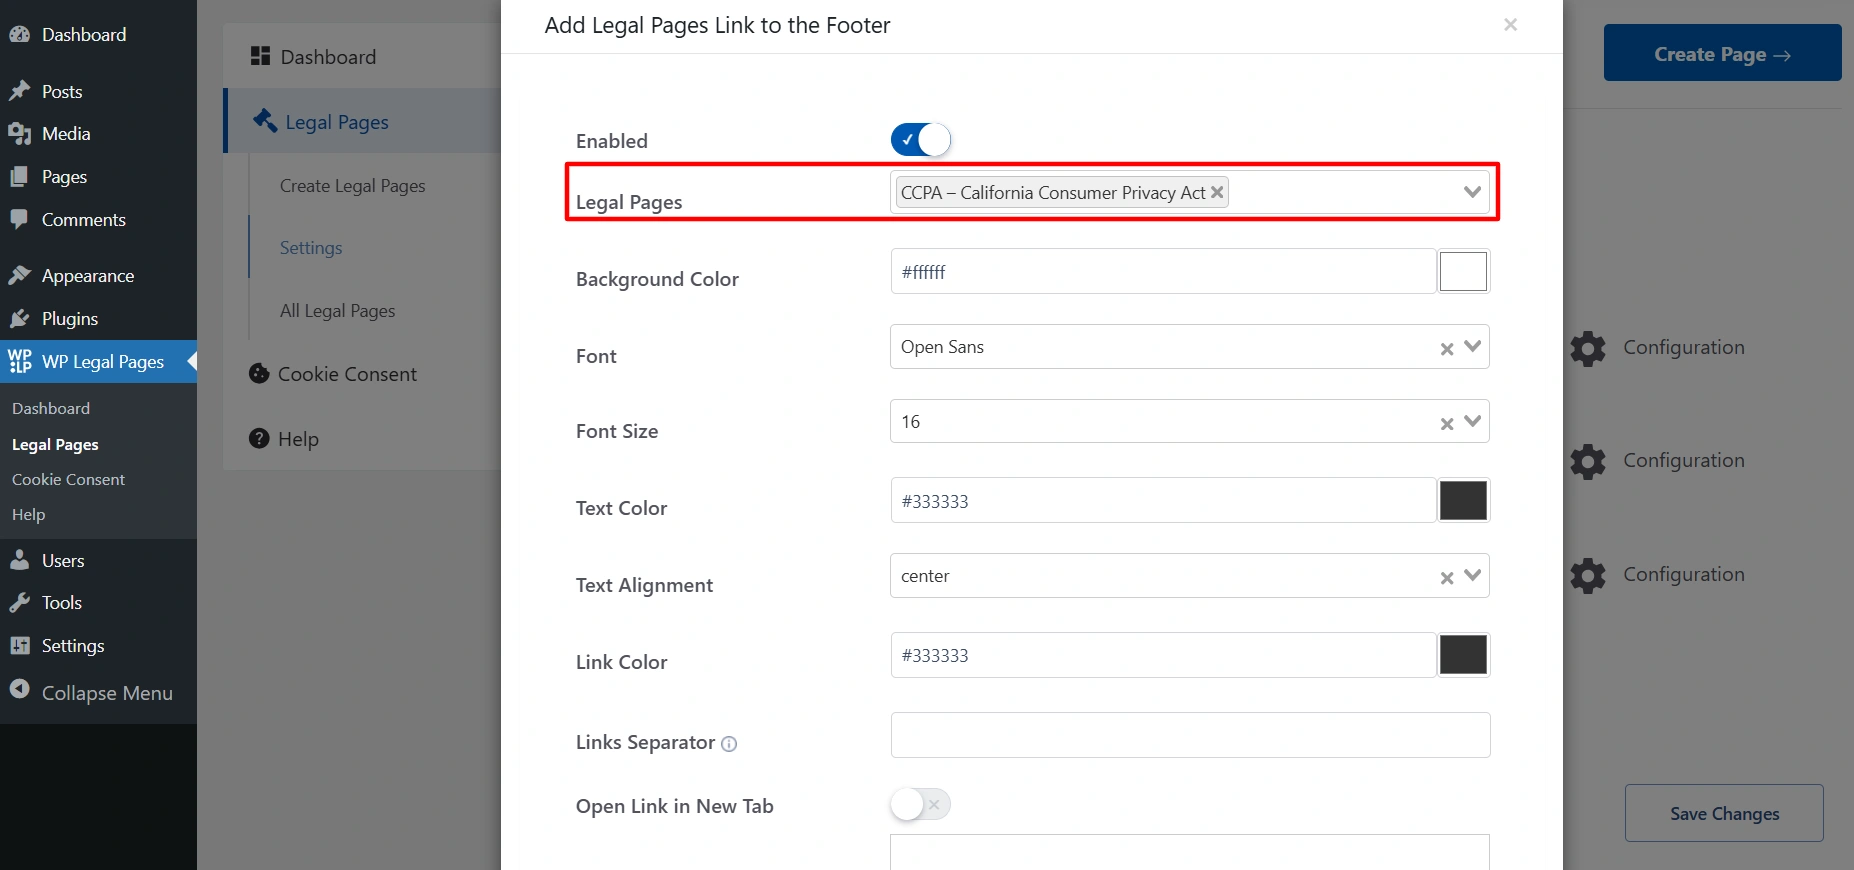Screen dimensions: 1854x870
Task: Click the Help question mark icon
Action: tap(259, 439)
